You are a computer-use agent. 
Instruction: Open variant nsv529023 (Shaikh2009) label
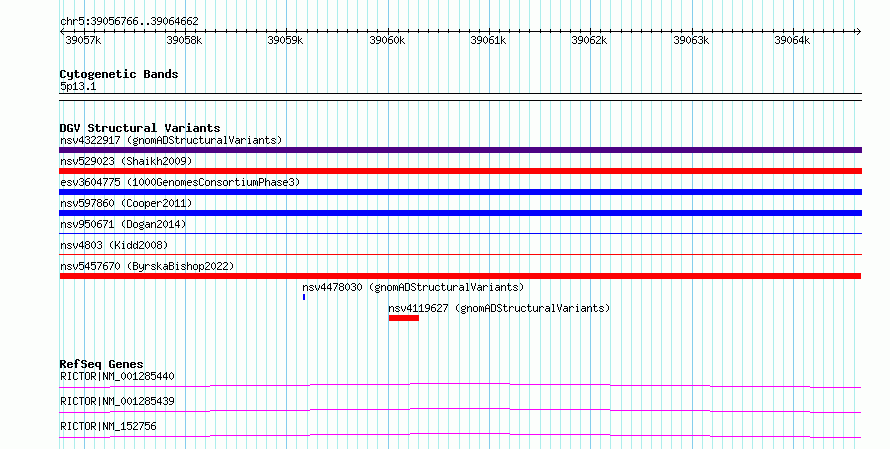point(126,161)
